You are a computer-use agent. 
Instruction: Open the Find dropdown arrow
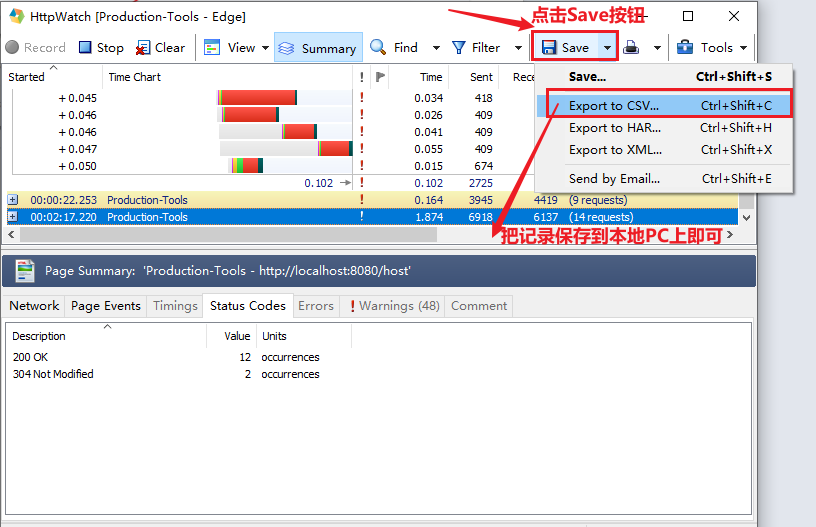tap(436, 48)
